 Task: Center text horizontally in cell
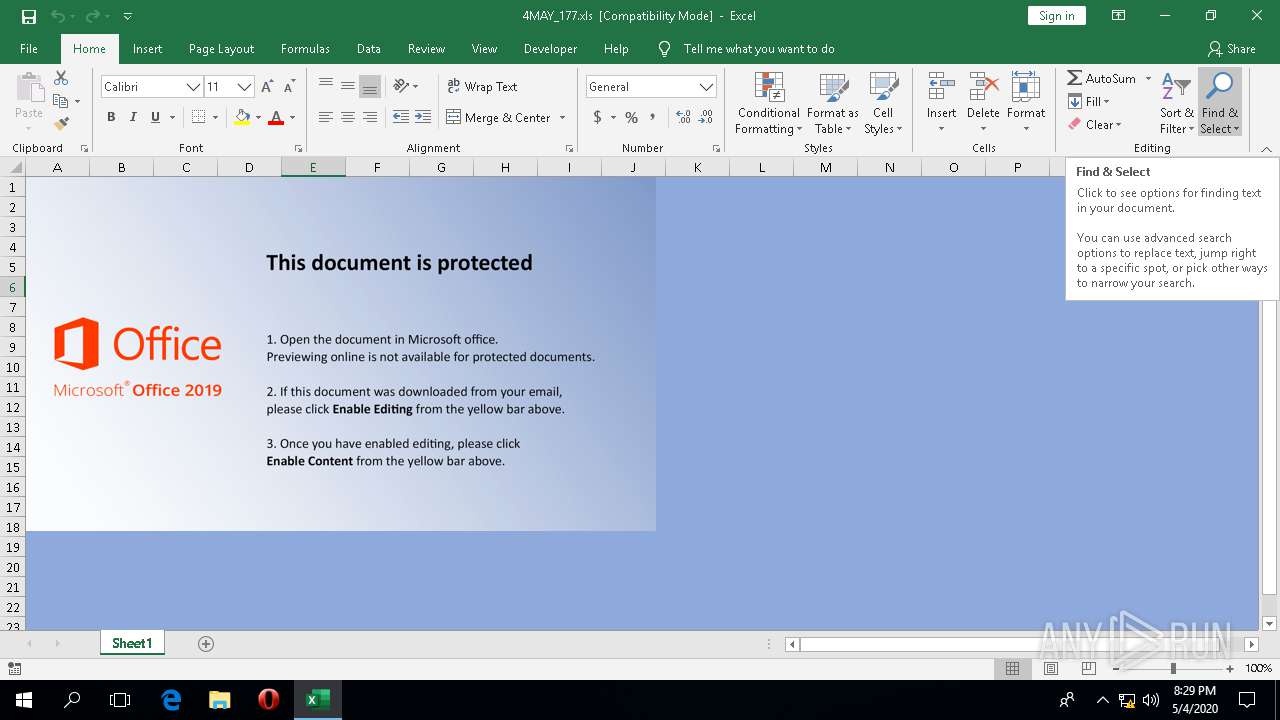[348, 117]
